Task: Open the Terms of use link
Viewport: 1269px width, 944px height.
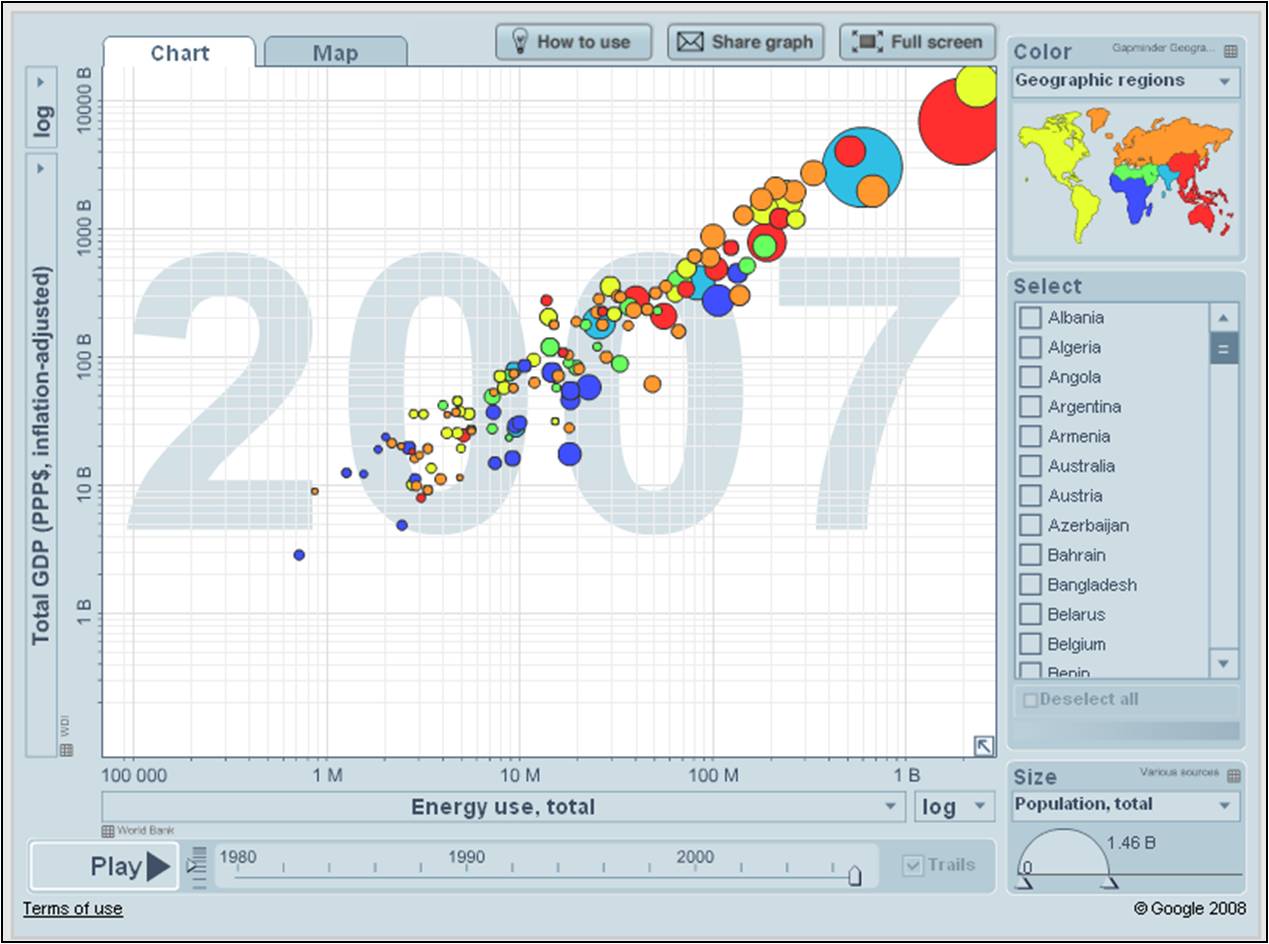Action: coord(73,909)
